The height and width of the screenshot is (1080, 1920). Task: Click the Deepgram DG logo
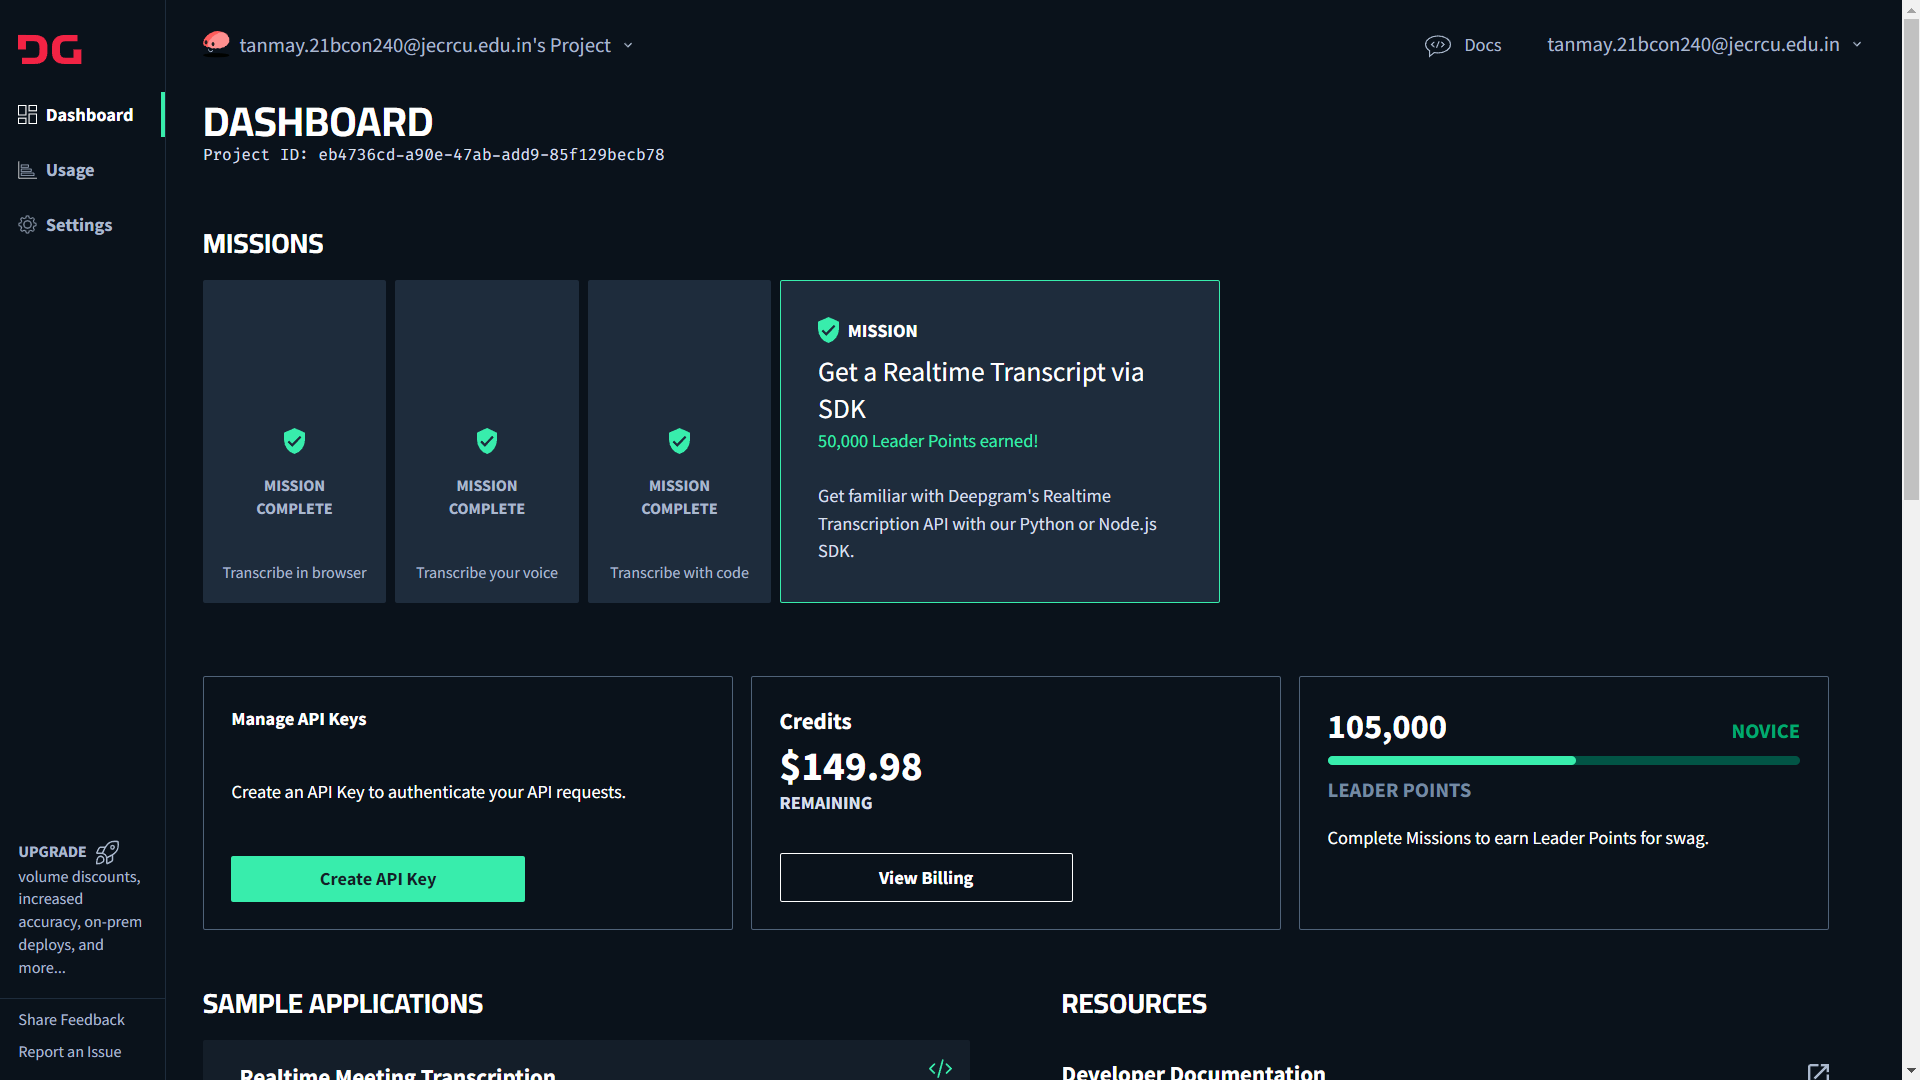point(49,49)
